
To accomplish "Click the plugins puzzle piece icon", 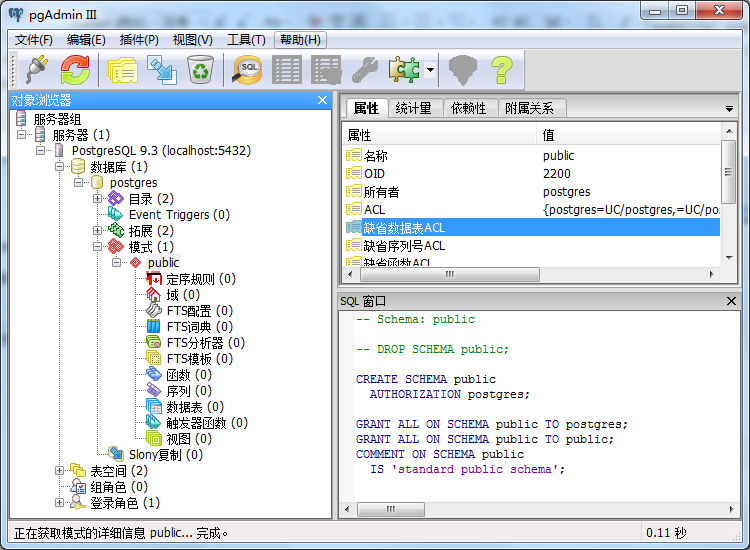I will click(x=404, y=70).
